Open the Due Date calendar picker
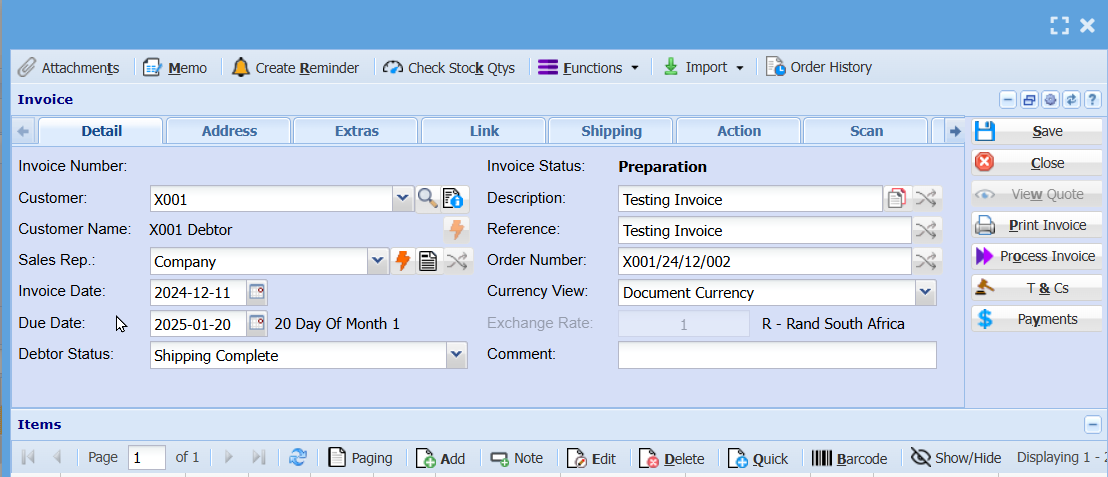This screenshot has width=1108, height=477. tap(257, 324)
